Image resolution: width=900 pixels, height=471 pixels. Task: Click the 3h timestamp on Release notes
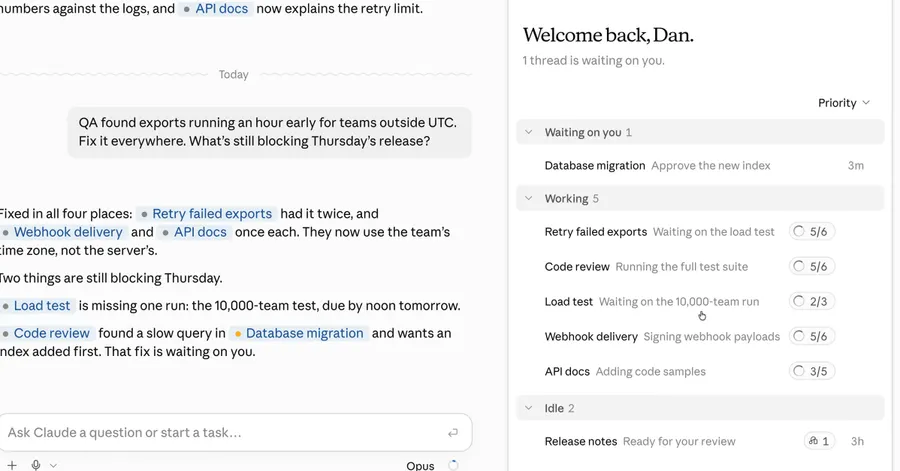(857, 441)
